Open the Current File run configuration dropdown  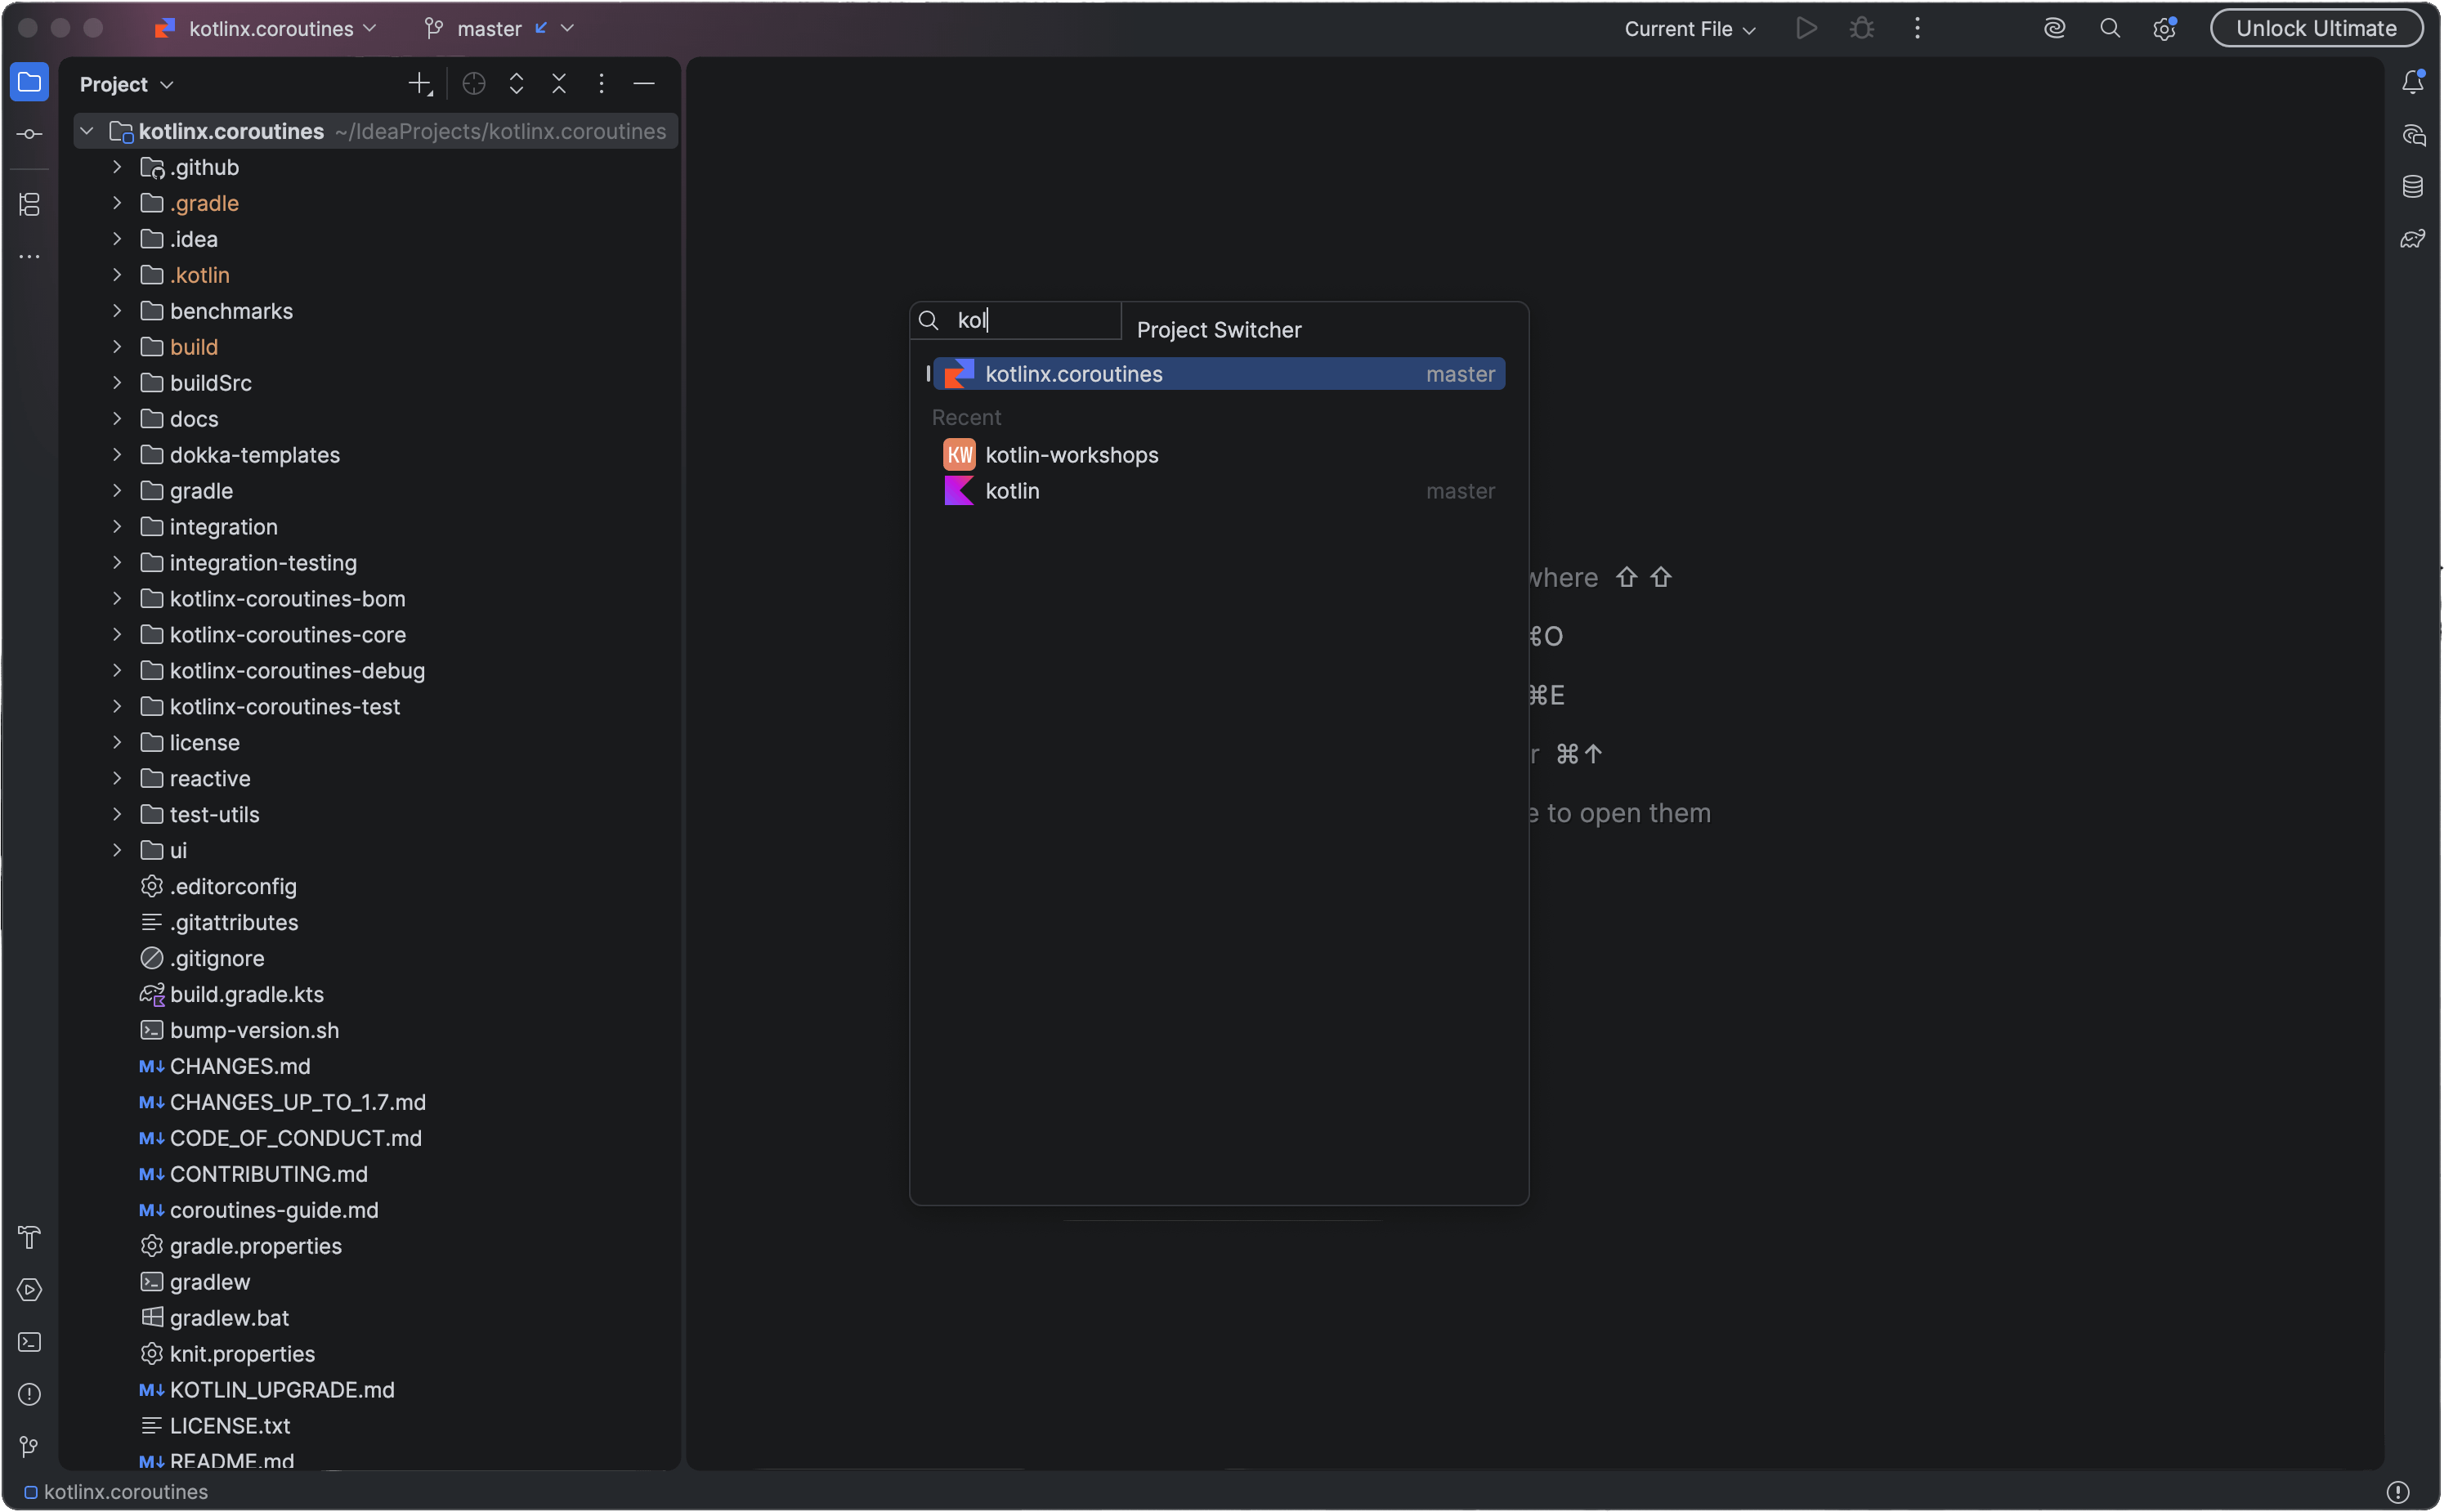[x=1689, y=28]
